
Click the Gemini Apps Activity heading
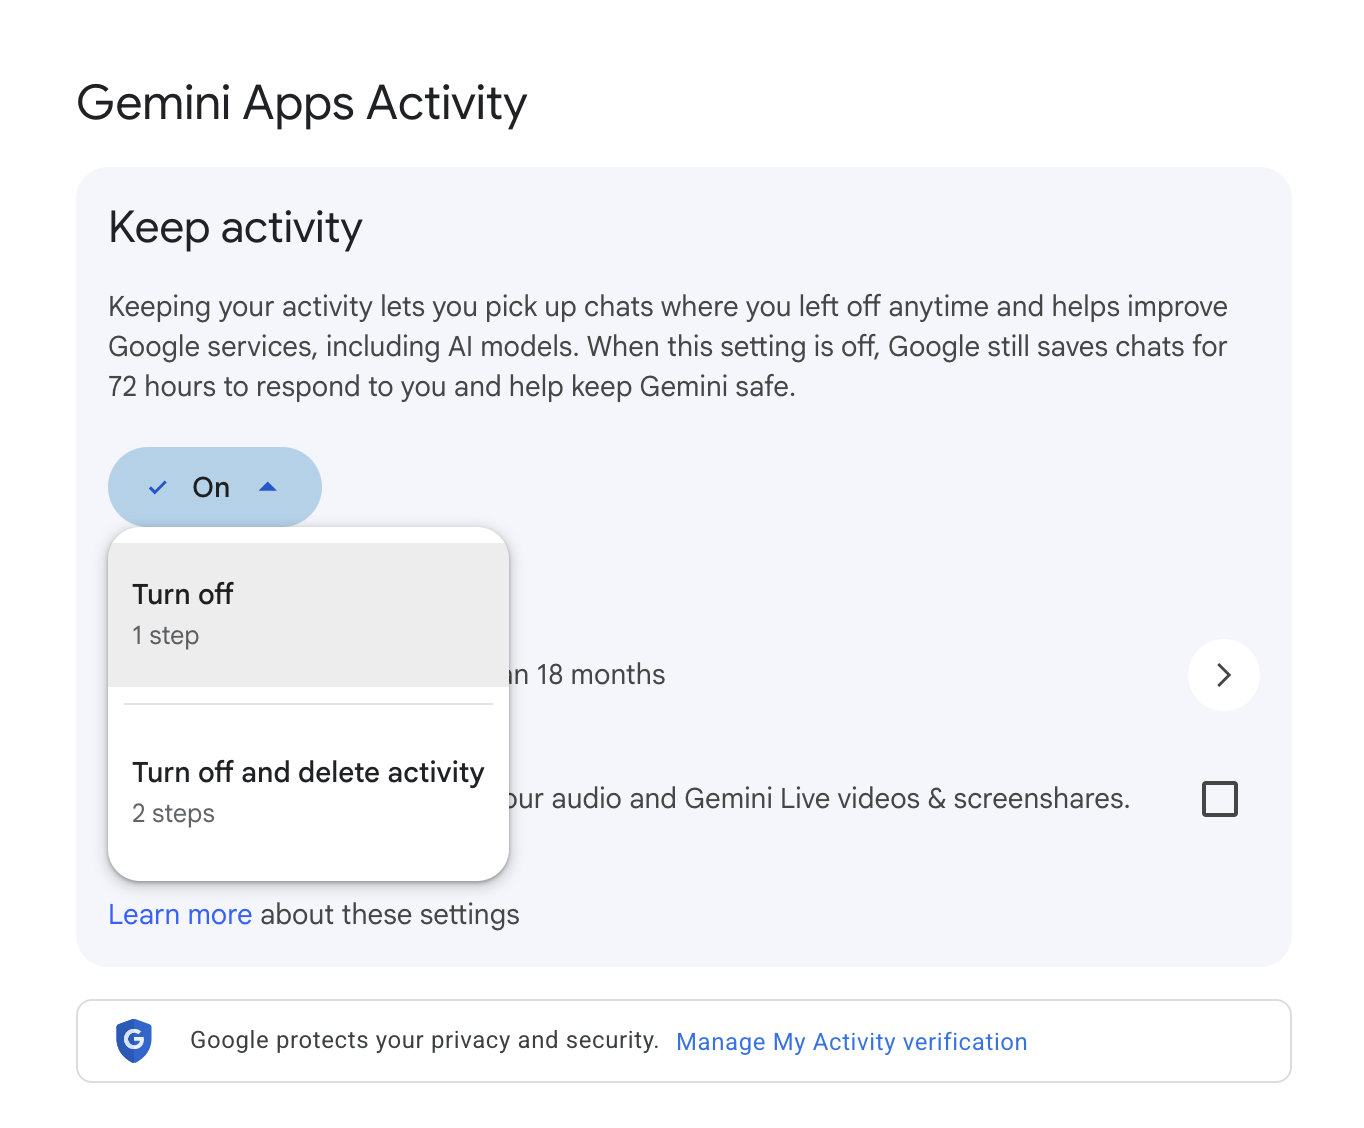[302, 103]
